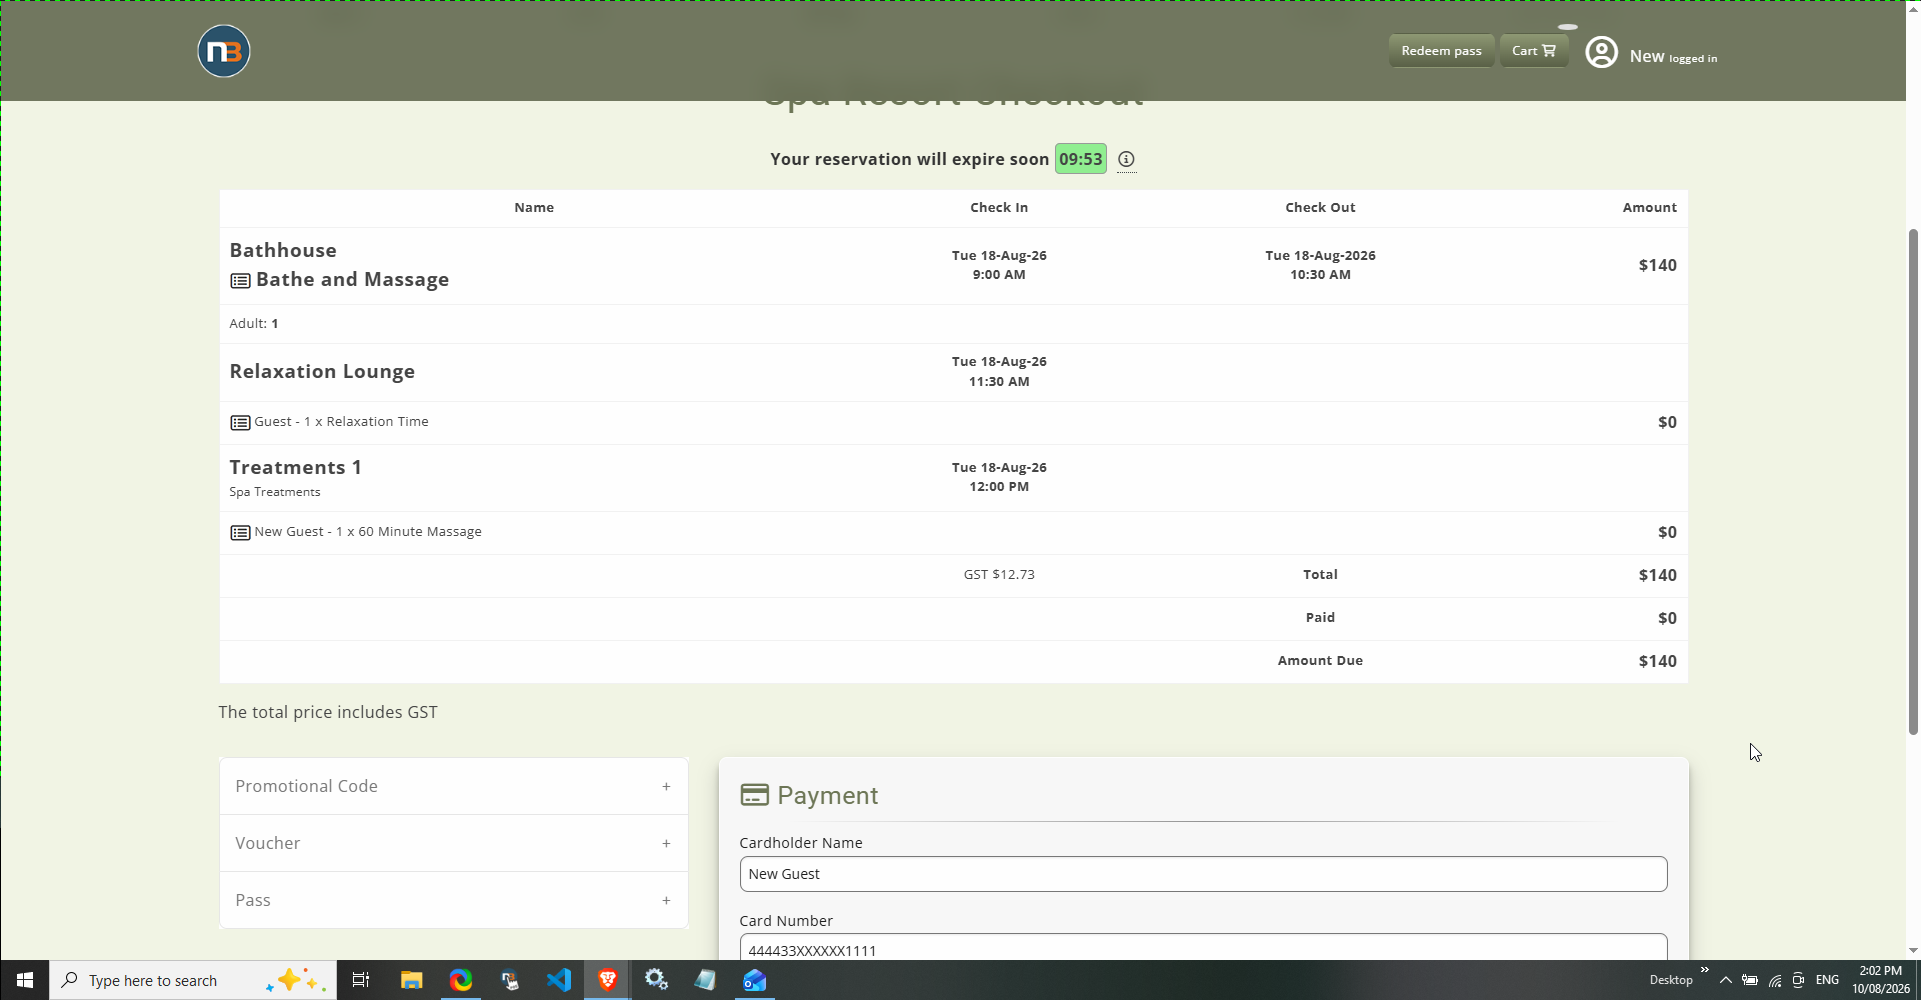The image size is (1921, 1000).
Task: Open Outlook from the taskbar
Action: click(x=754, y=980)
